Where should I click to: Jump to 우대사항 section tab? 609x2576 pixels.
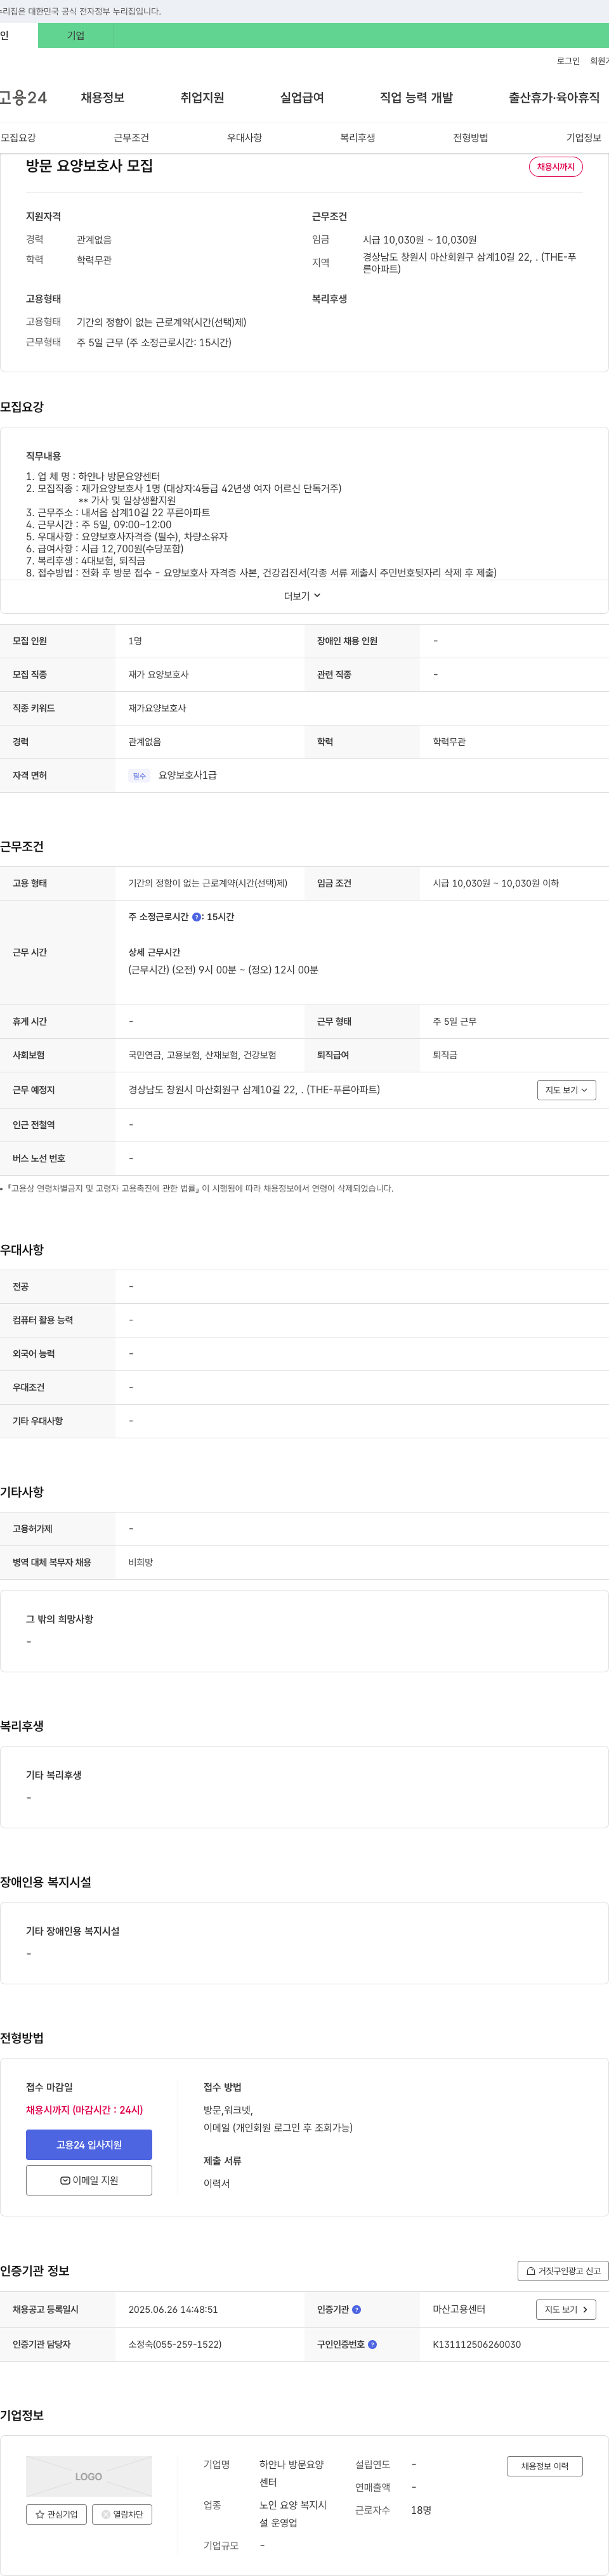click(244, 138)
